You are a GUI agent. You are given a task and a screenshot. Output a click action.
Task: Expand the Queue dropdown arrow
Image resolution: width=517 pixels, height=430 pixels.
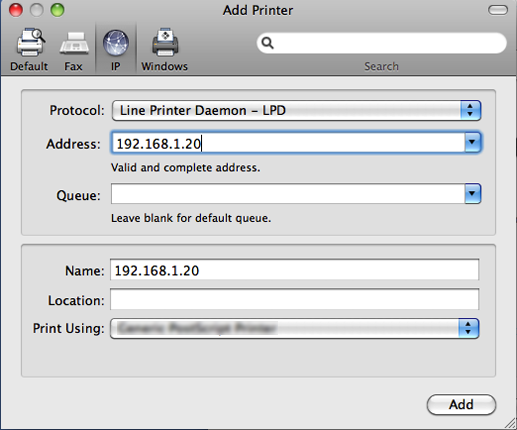click(472, 193)
